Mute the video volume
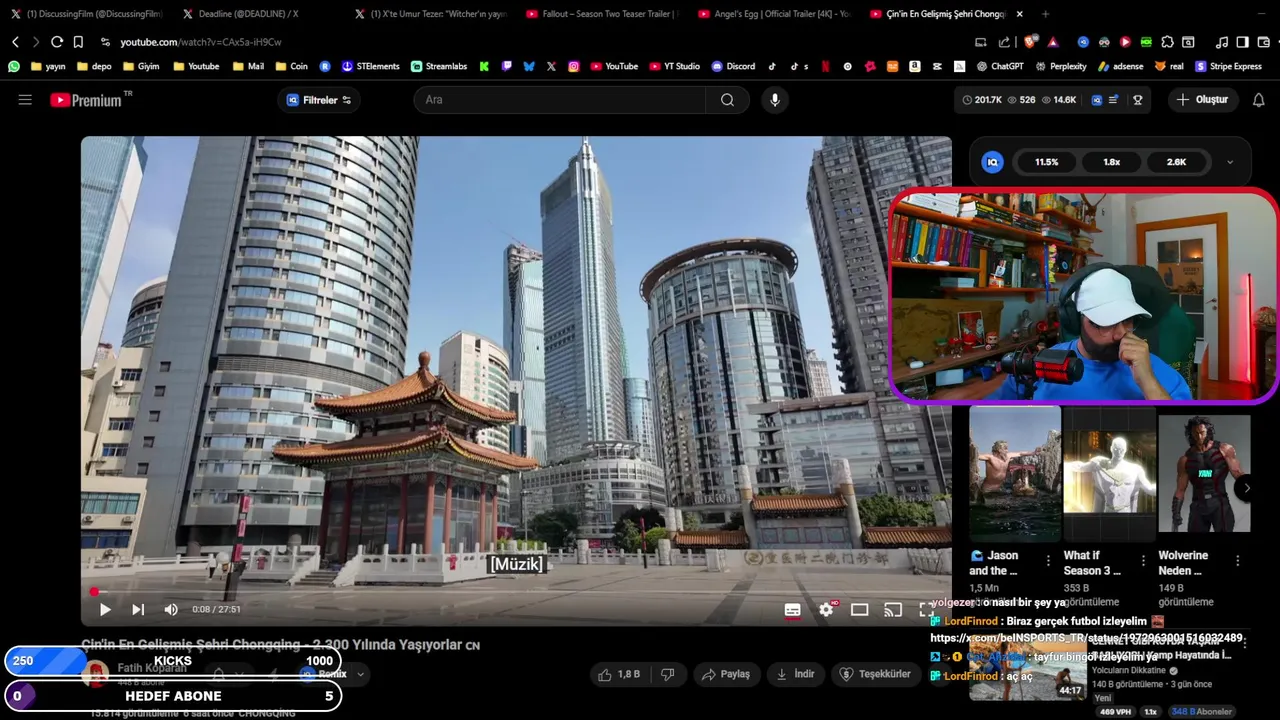Viewport: 1280px width, 720px height. pos(171,609)
